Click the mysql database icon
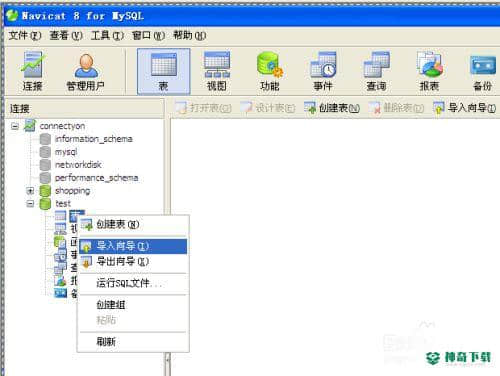500x376 pixels. [45, 152]
